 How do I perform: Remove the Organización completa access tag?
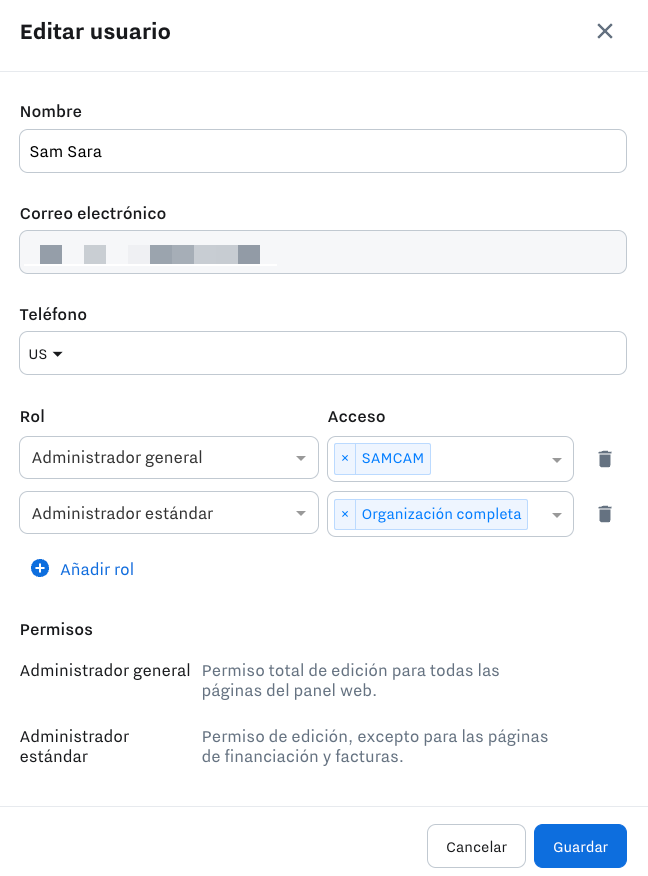(345, 514)
